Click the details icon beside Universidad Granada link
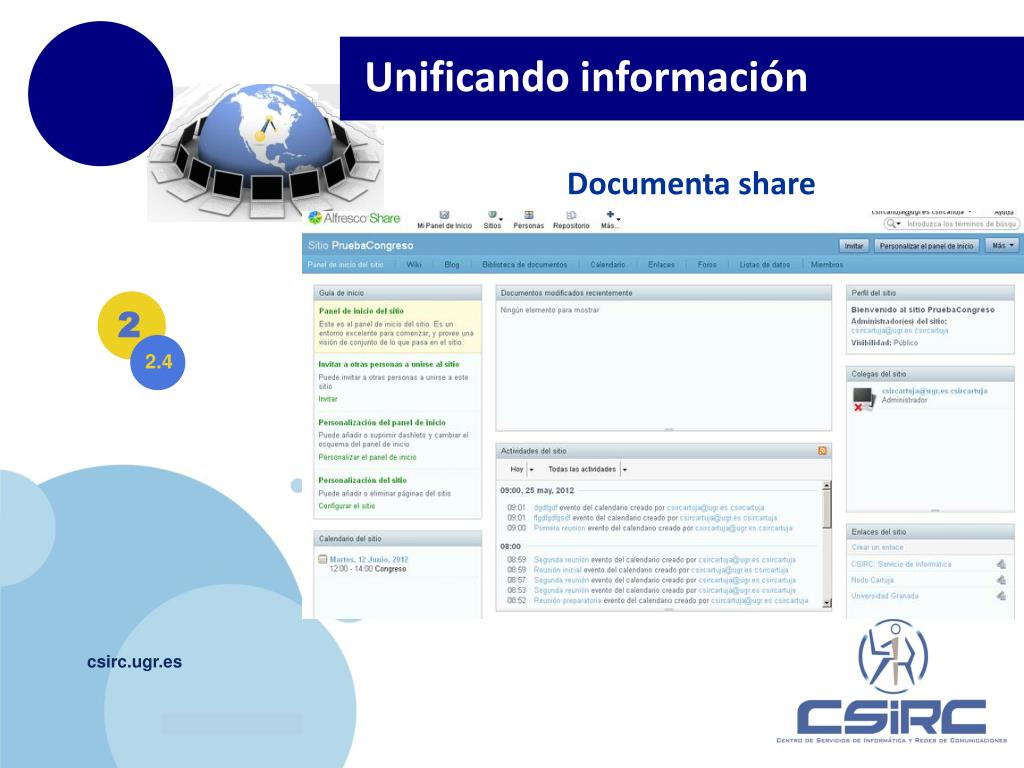1024x768 pixels. coord(1000,596)
